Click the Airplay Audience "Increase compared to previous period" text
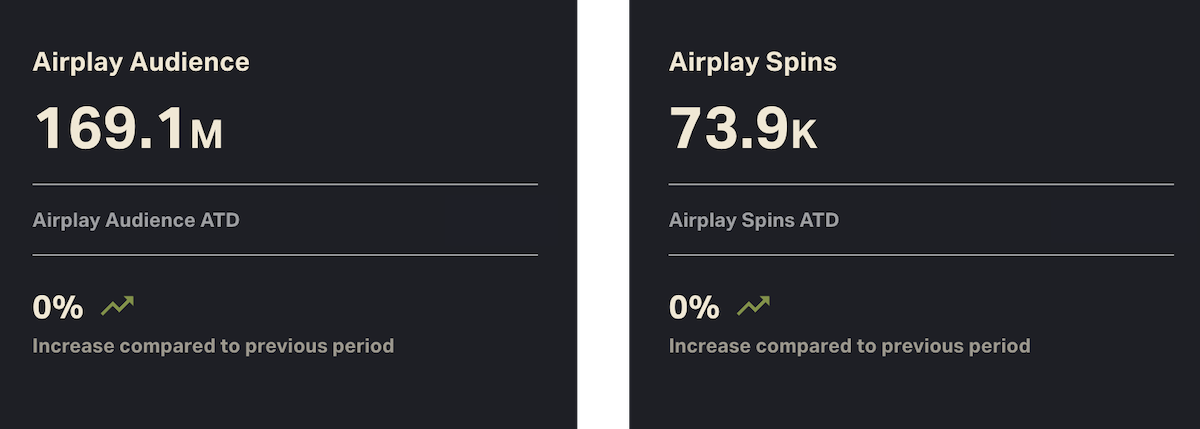 213,347
